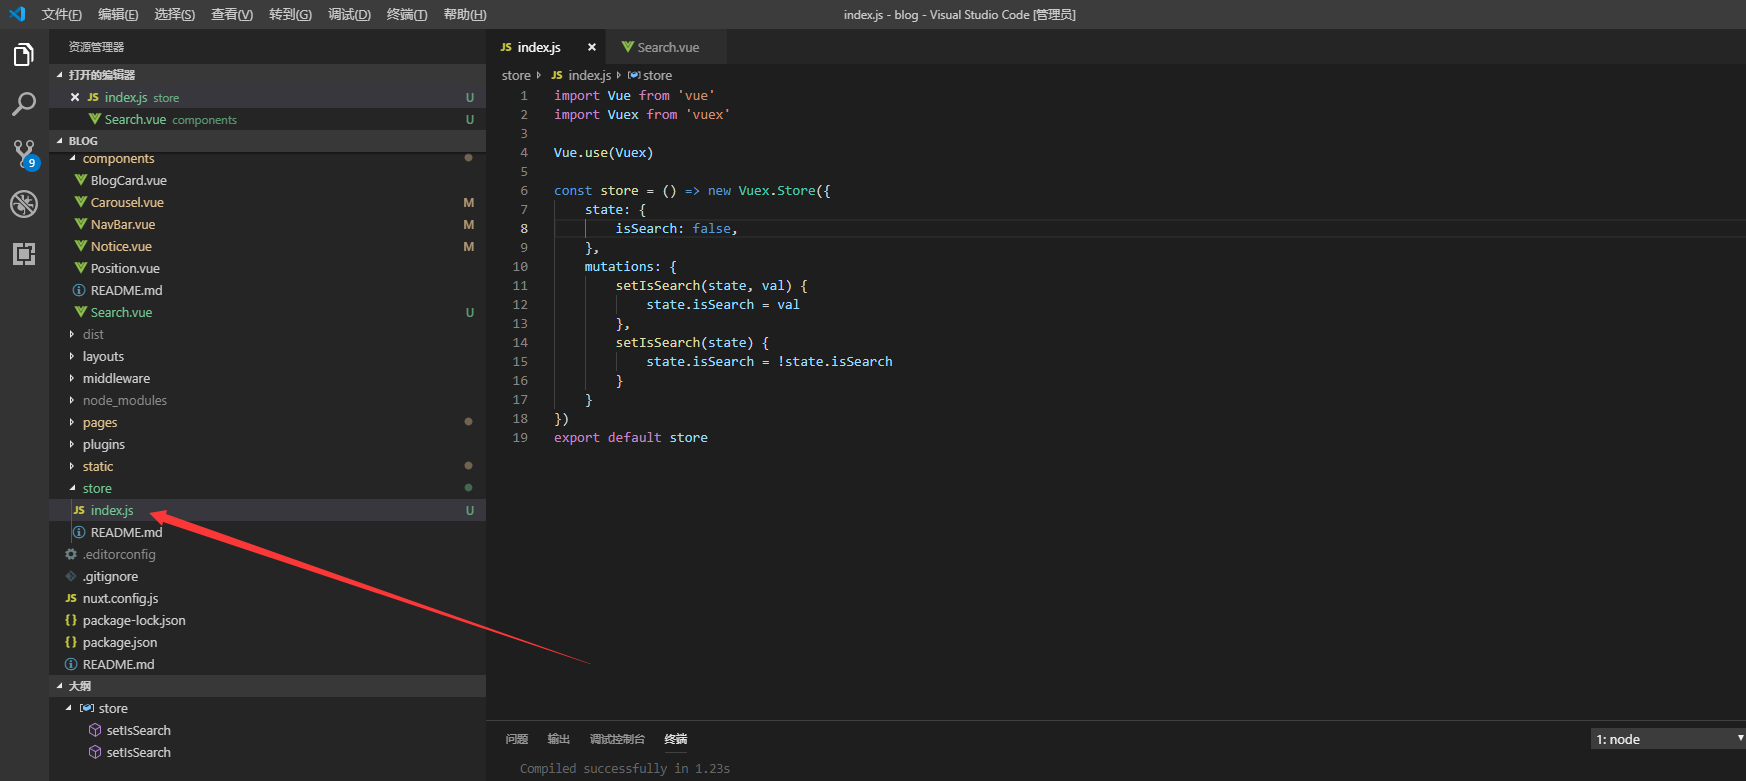1746x781 pixels.
Task: Click the Vue icon of Carousel.vue
Action: coord(81,202)
